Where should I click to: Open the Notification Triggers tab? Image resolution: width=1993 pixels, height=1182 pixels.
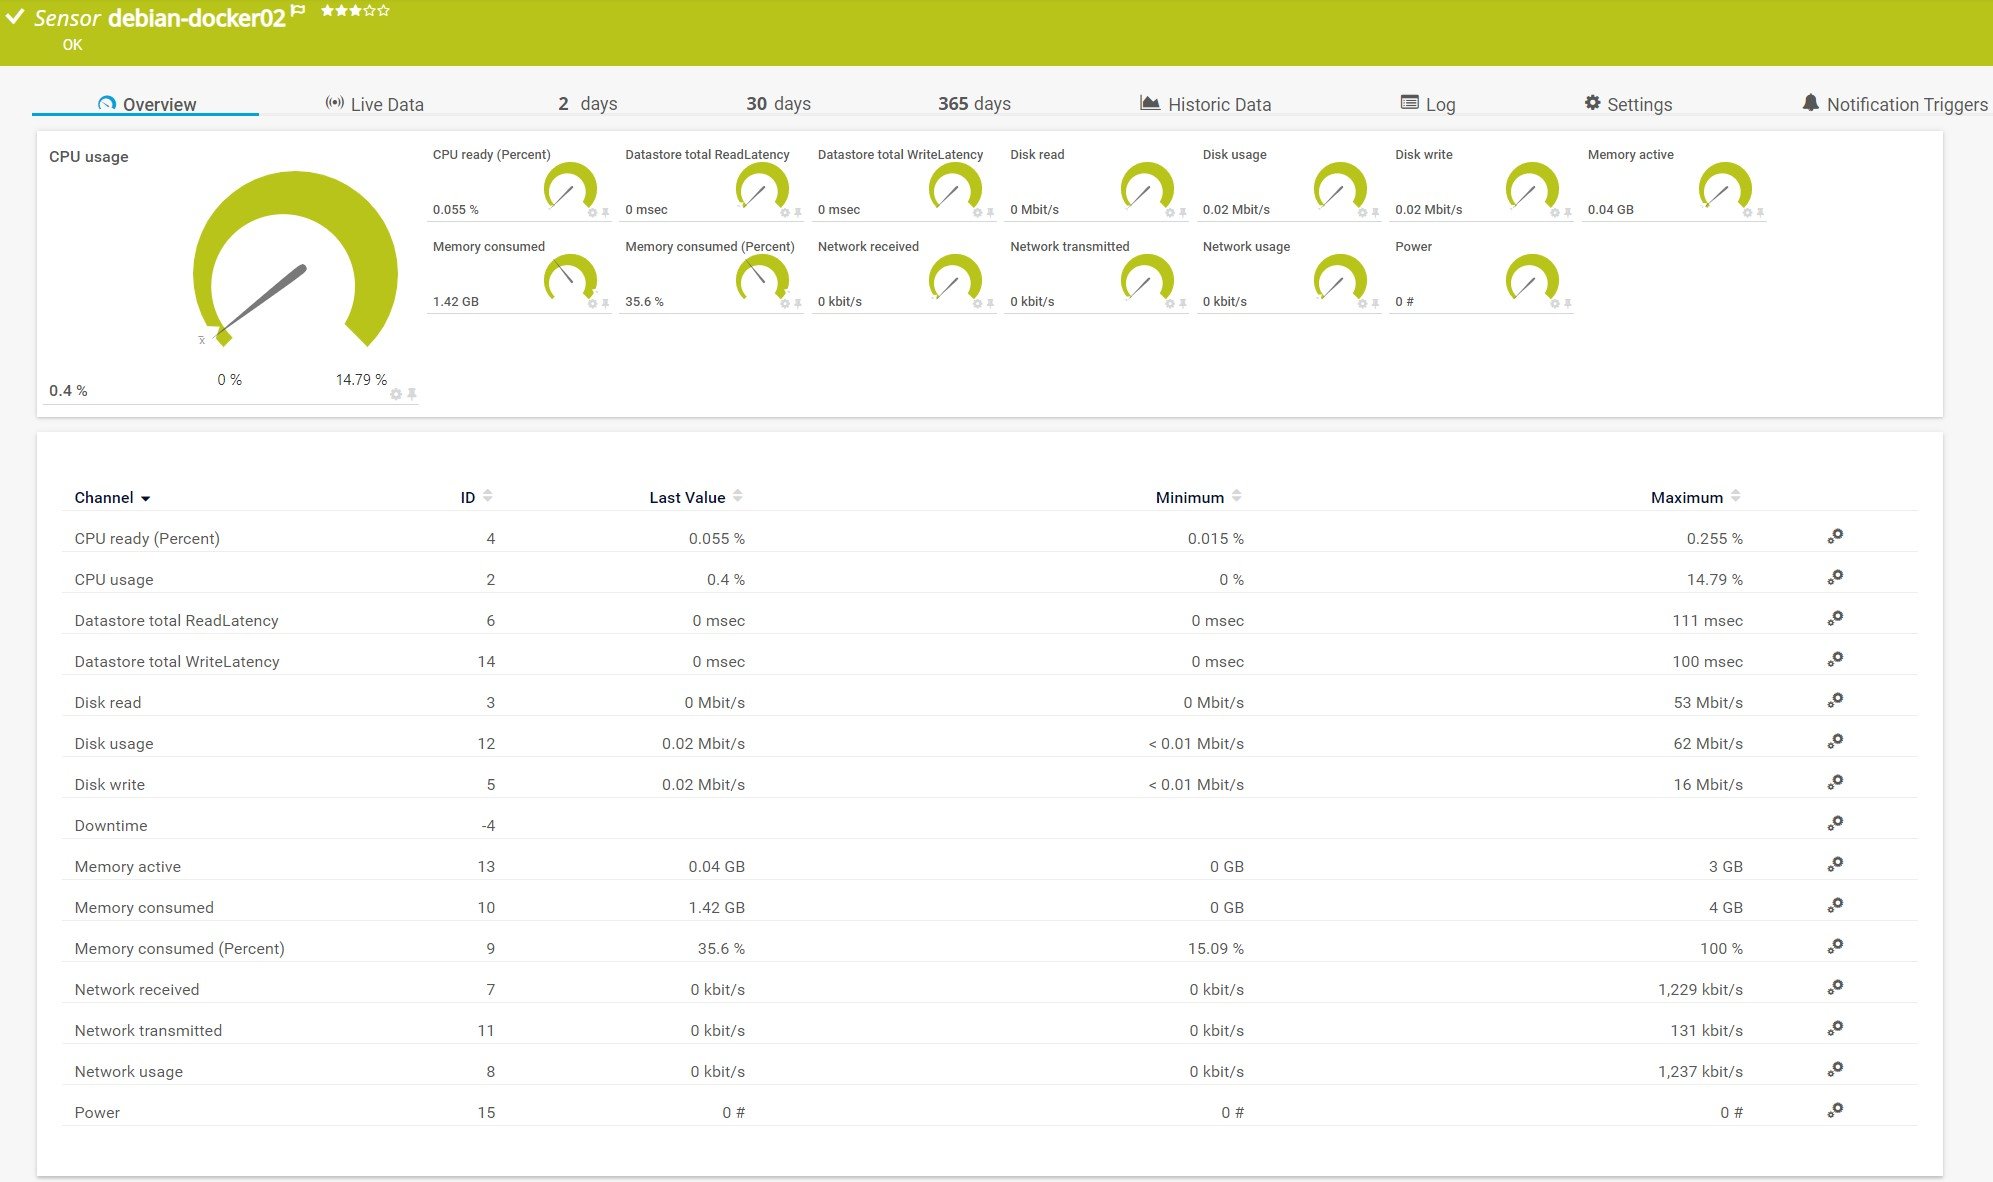1895,104
